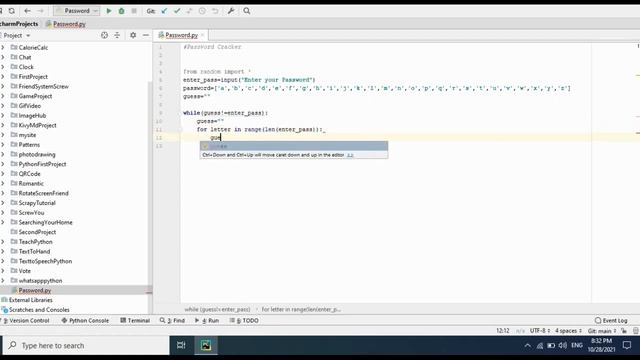Open the Version Control tool window
Viewport: 640px width, 360px height.
click(x=26, y=320)
